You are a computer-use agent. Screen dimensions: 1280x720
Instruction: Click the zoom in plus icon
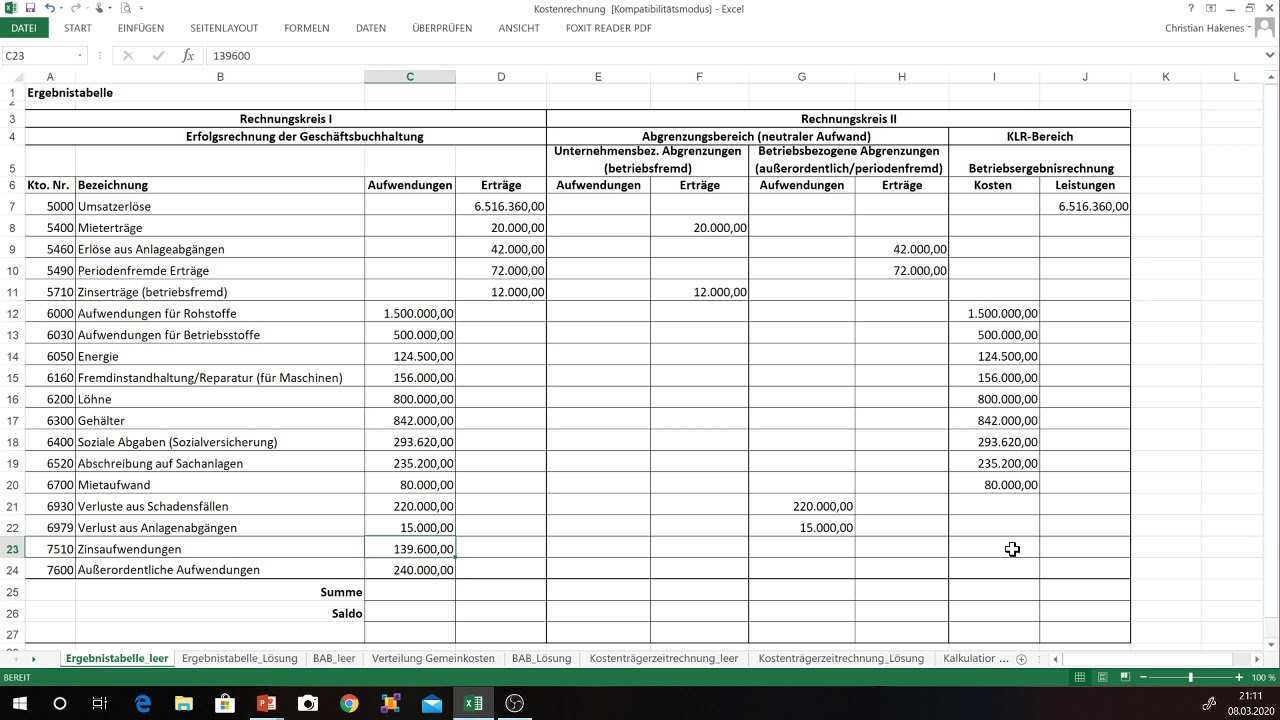pyautogui.click(x=1239, y=678)
